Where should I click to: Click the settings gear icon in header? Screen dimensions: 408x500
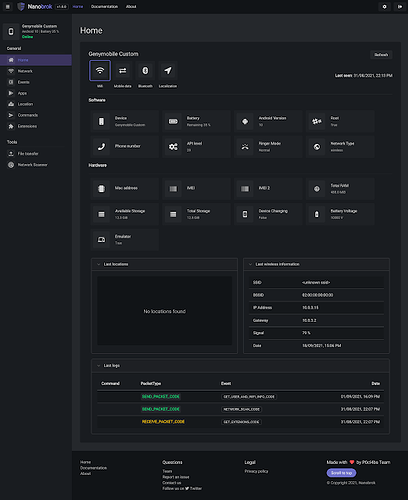(x=385, y=7)
